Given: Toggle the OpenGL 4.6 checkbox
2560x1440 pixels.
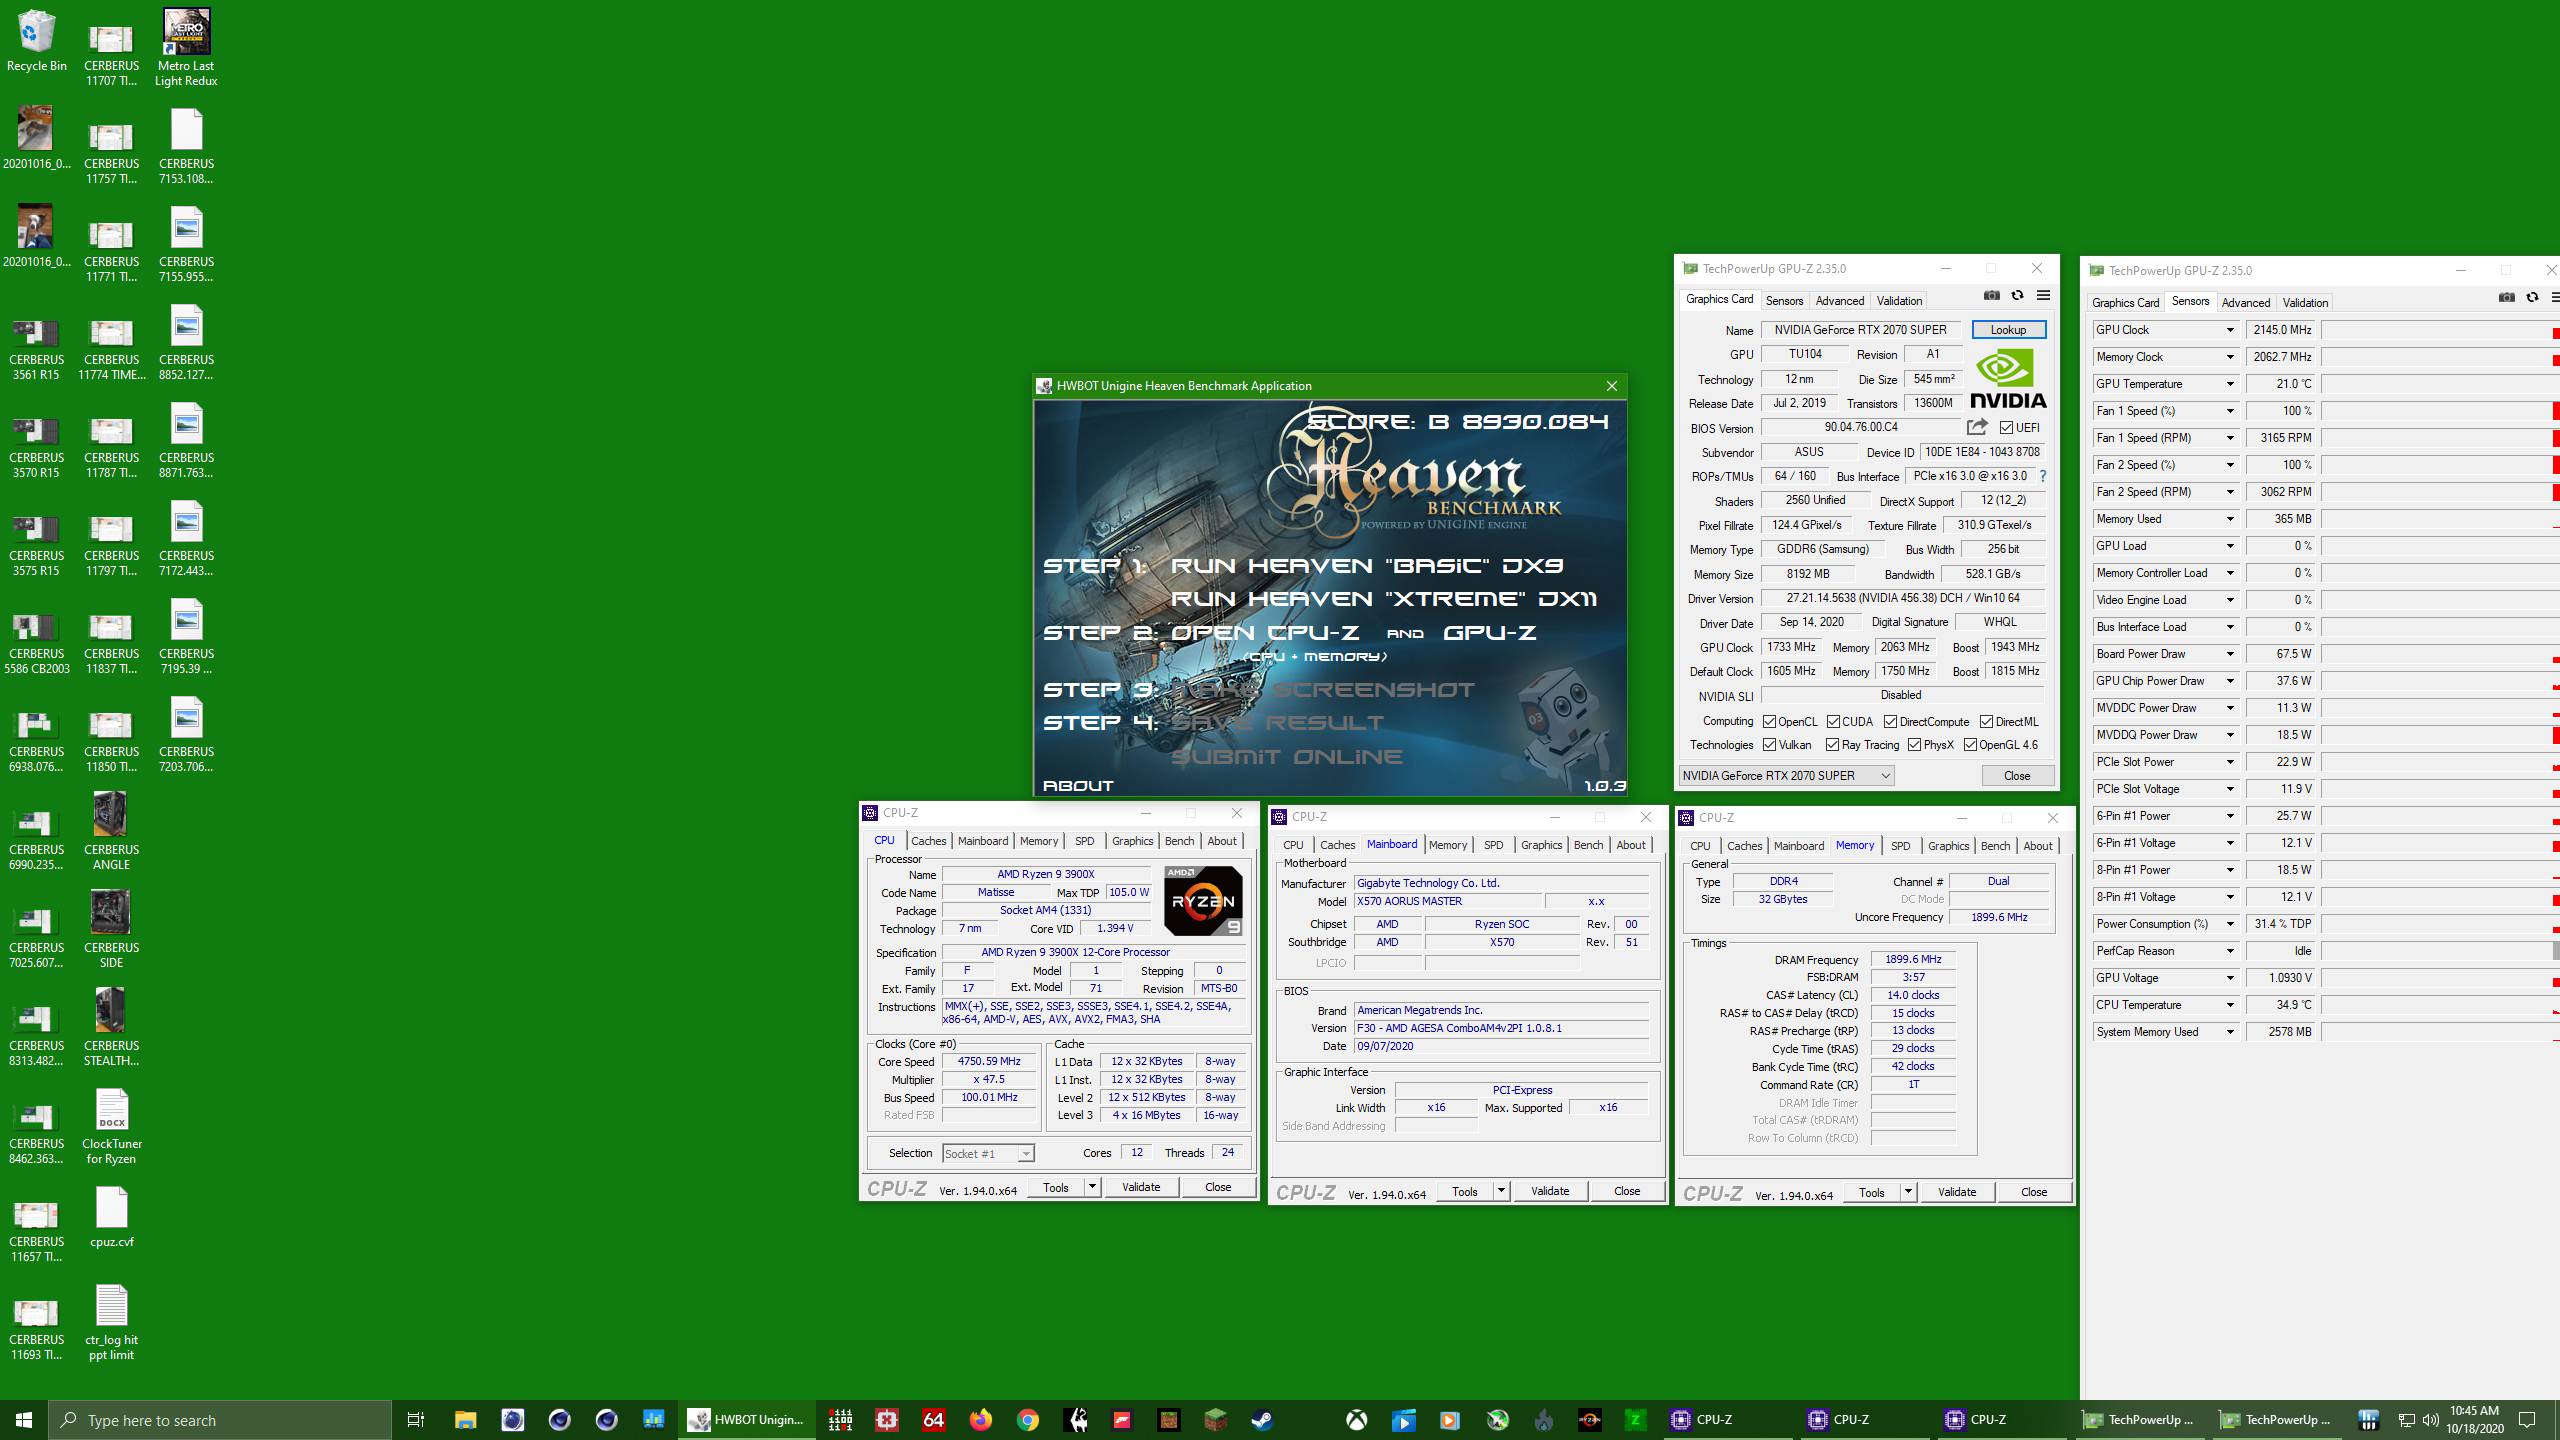Looking at the screenshot, I should click(x=1970, y=744).
